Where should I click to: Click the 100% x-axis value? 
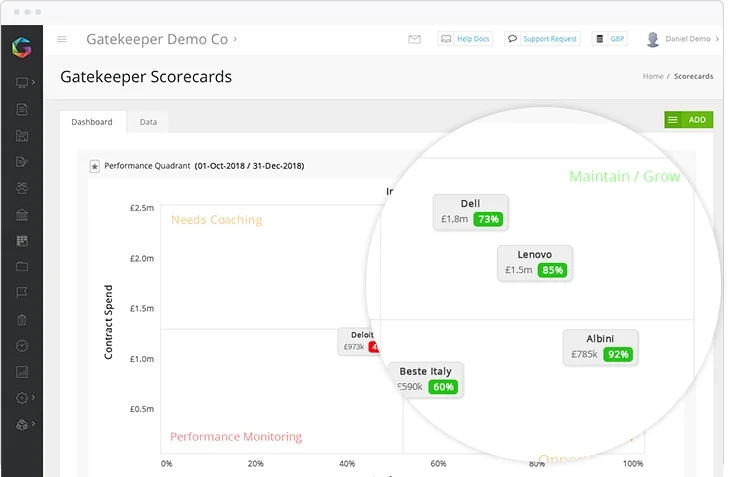pos(633,464)
